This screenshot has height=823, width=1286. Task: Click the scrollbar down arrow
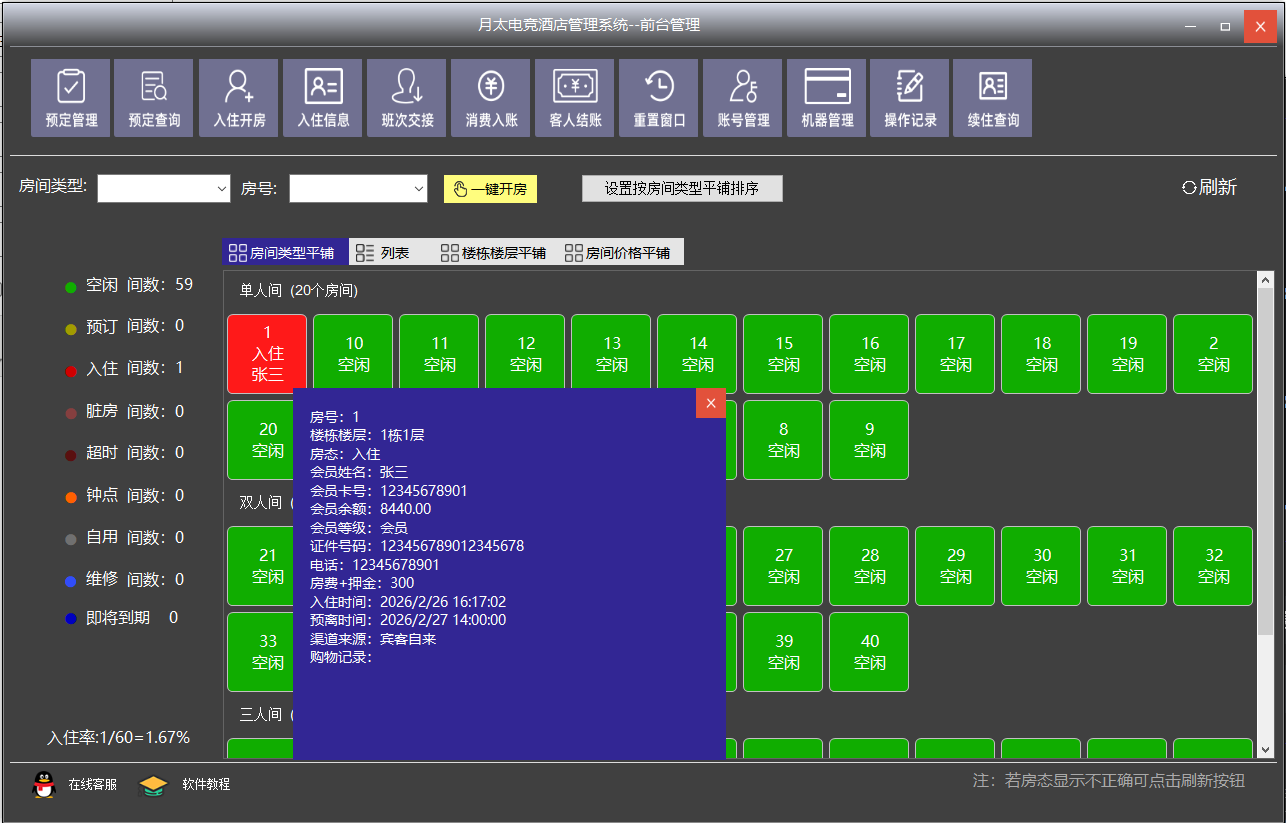[x=1265, y=749]
